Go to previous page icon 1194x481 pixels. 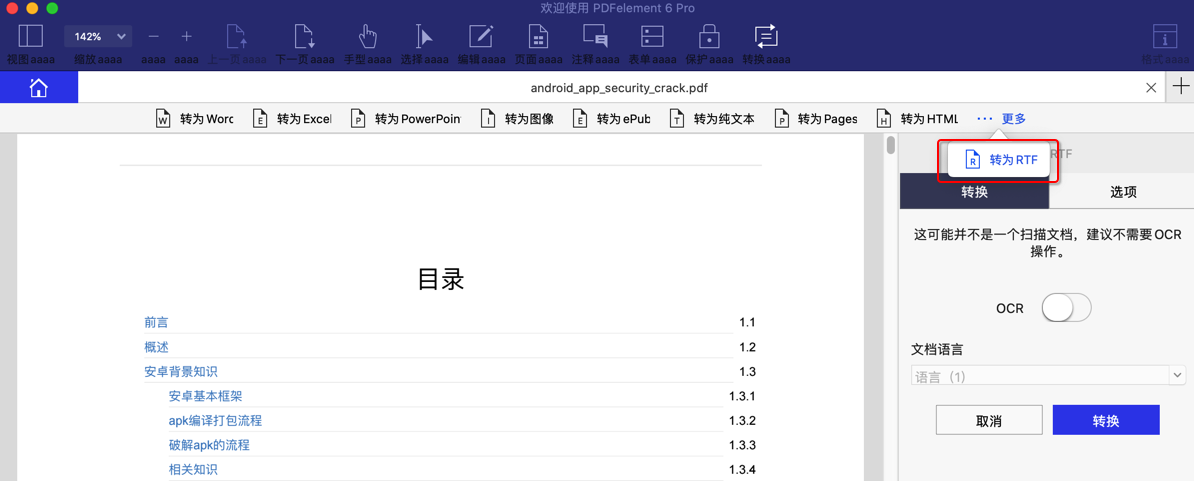[237, 37]
